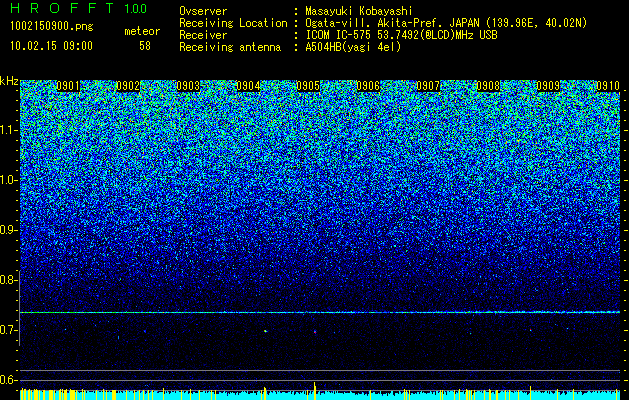Click the 'Ovserver' field label
Screen dimensions: 629x400
203,11
